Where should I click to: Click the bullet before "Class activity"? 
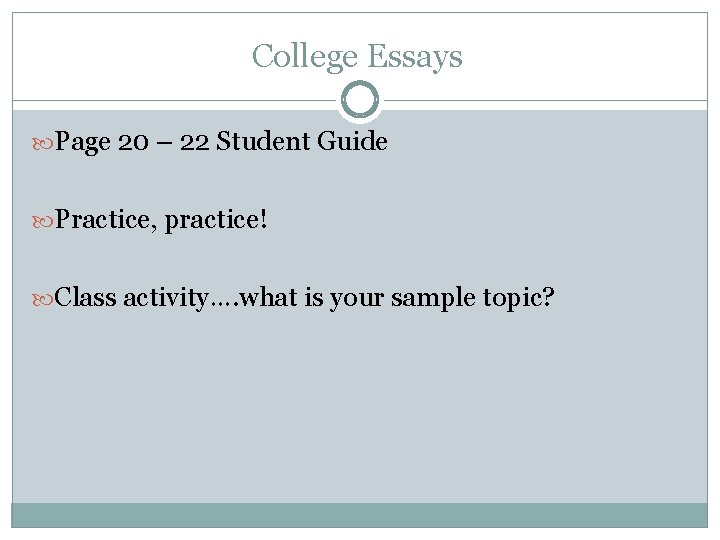pyautogui.click(x=47, y=297)
